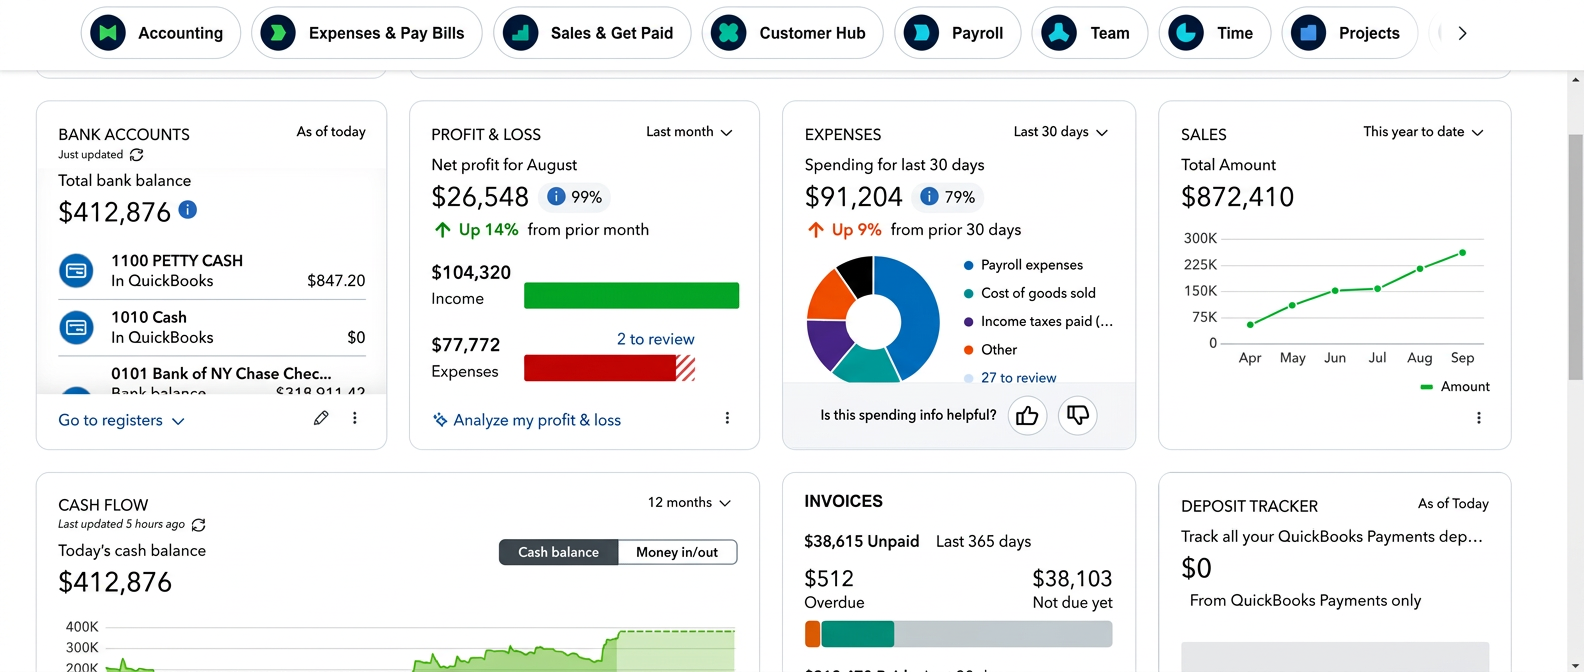The width and height of the screenshot is (1584, 672).
Task: View total bank balance info icon
Action: pos(188,209)
